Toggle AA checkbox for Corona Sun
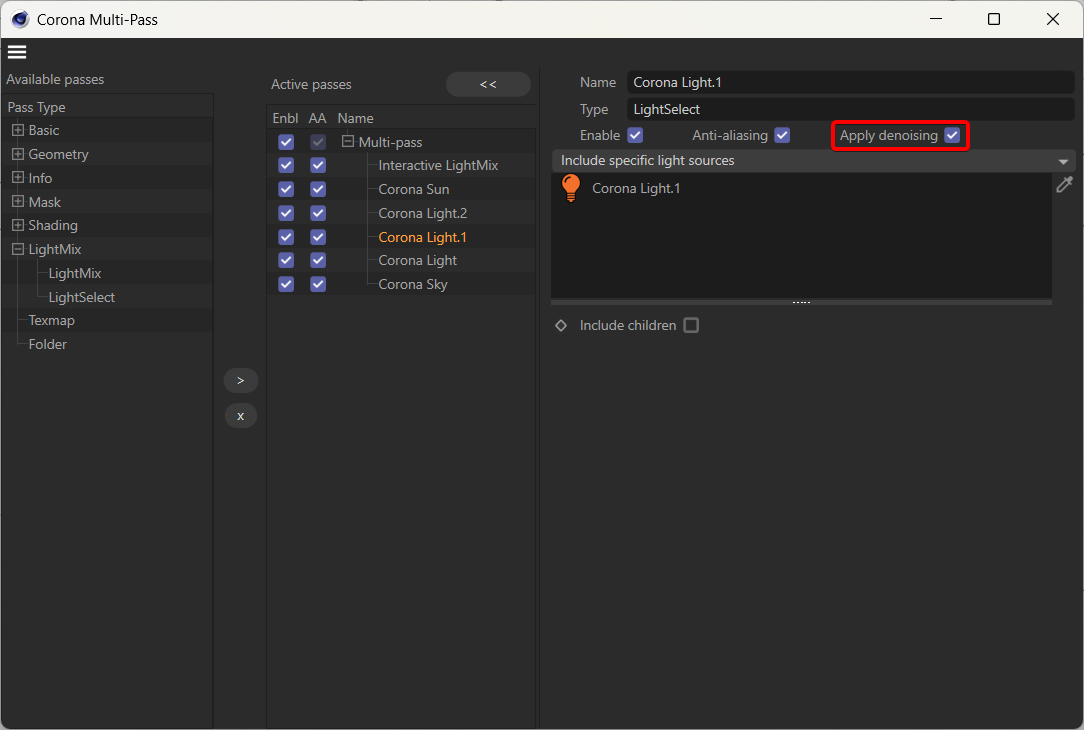Image resolution: width=1084 pixels, height=730 pixels. pyautogui.click(x=318, y=189)
